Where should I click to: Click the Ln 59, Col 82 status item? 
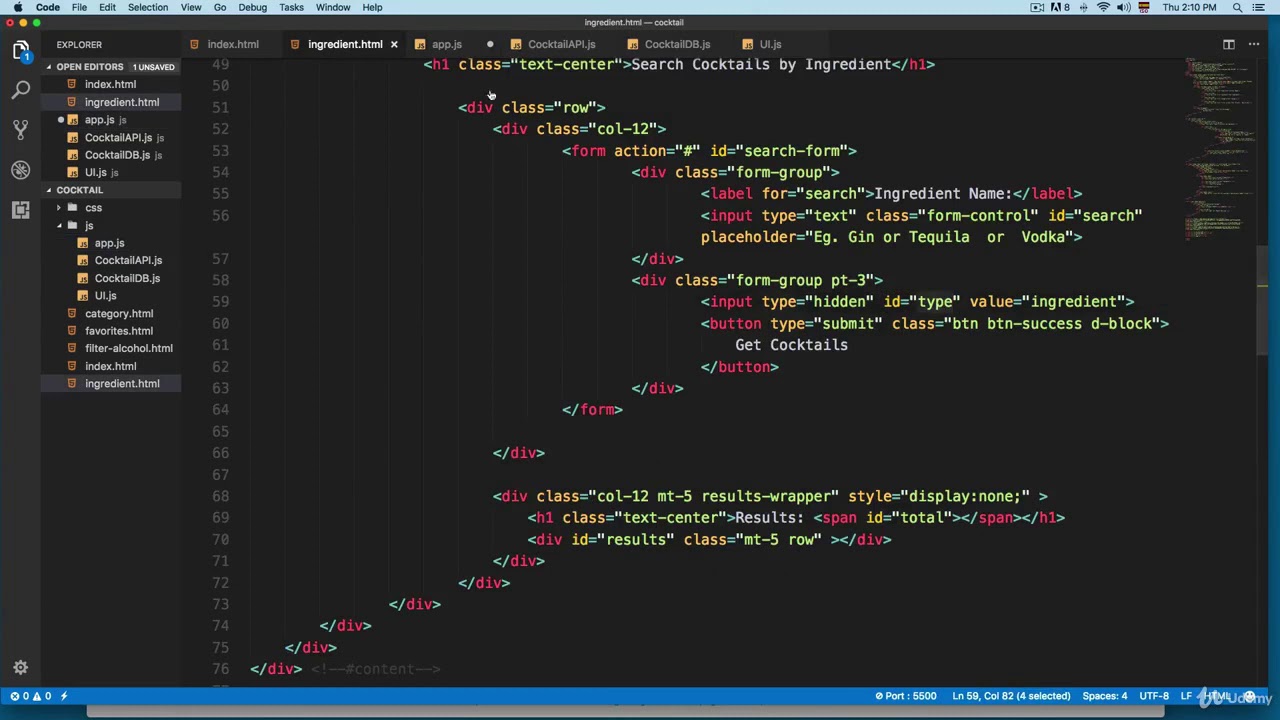[1011, 696]
